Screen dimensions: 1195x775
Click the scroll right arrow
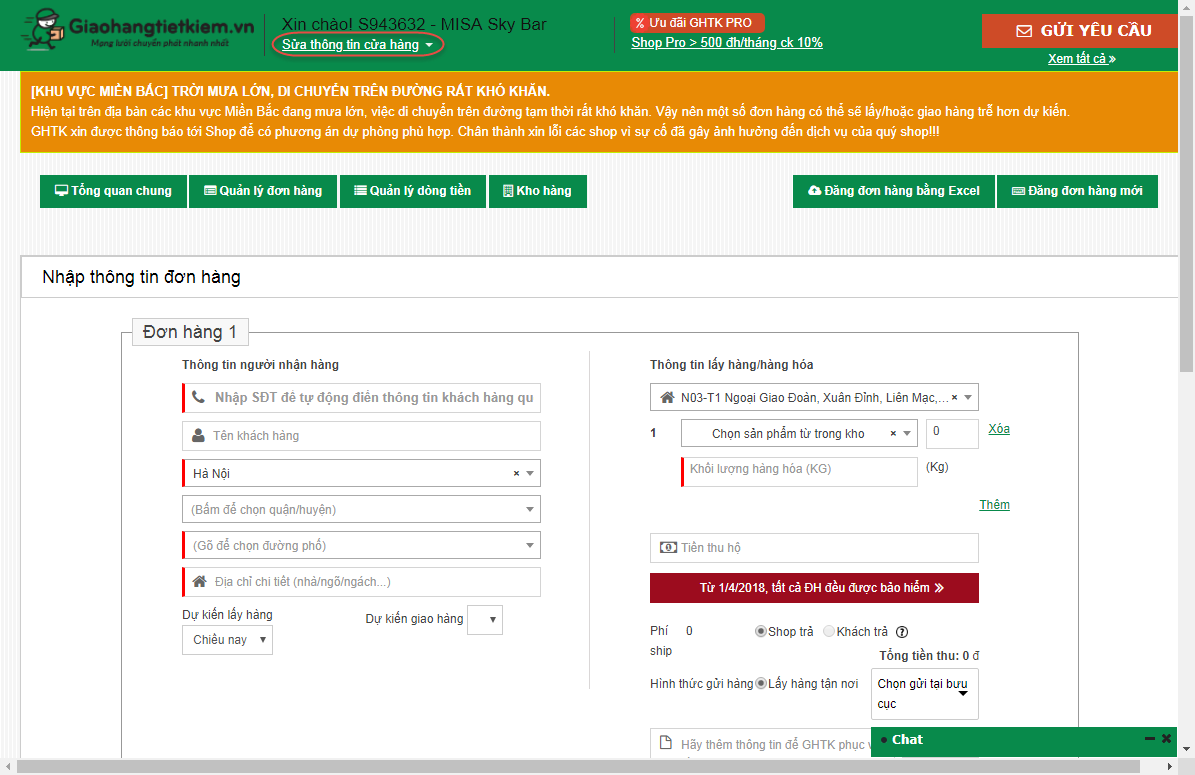[x=1170, y=766]
